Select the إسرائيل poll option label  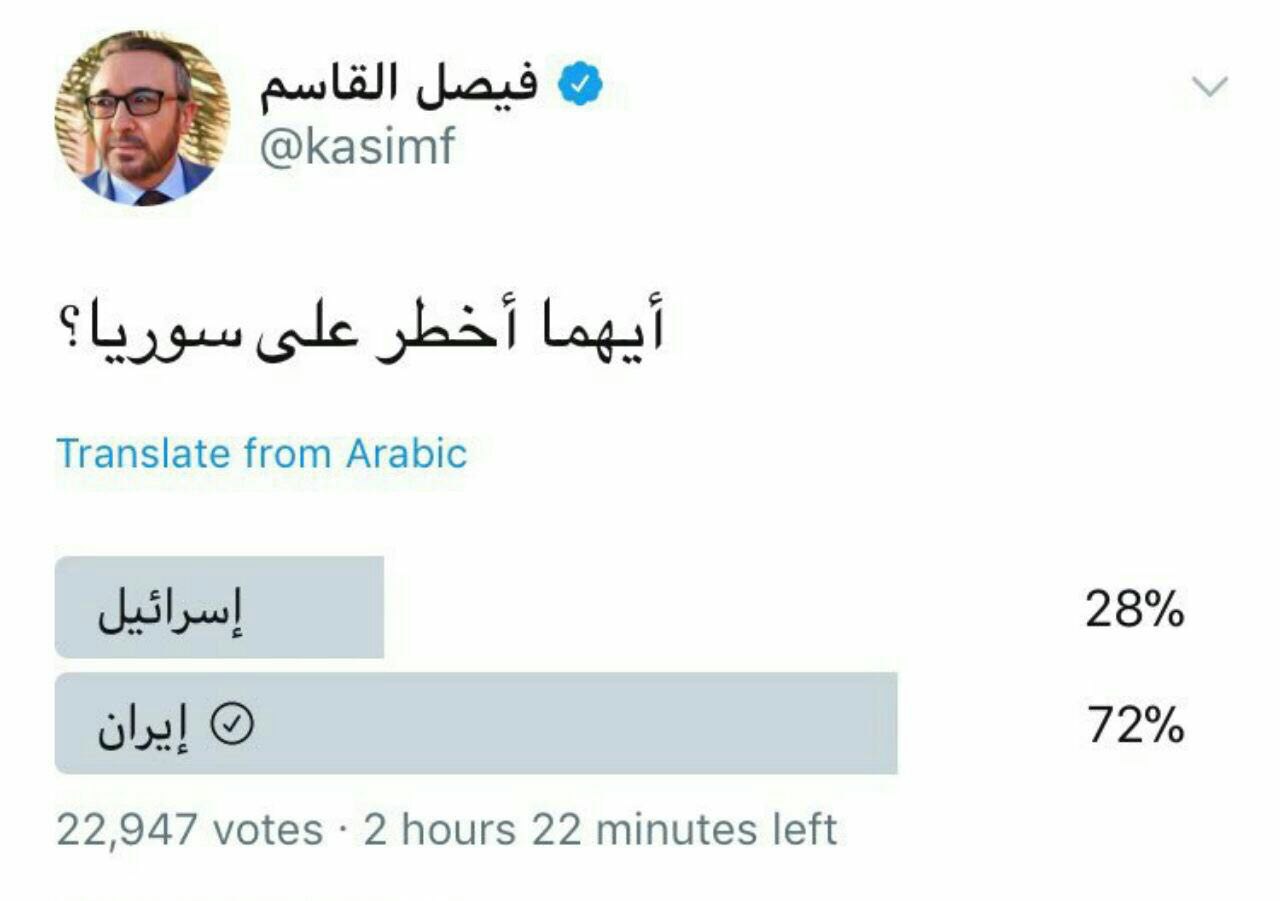pos(171,612)
